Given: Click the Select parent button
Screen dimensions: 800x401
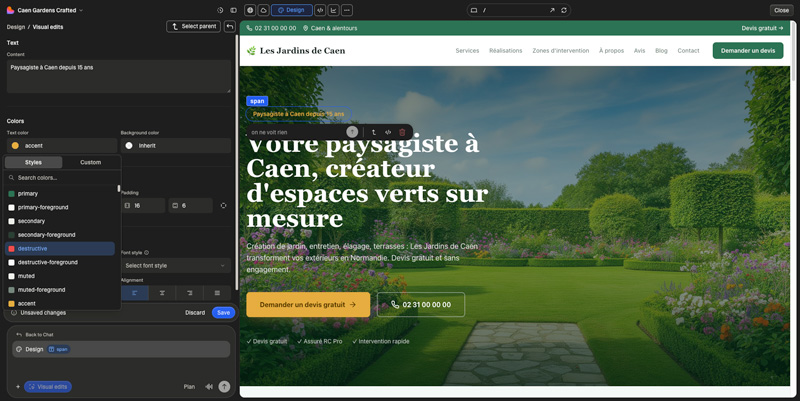Looking at the screenshot, I should [193, 27].
